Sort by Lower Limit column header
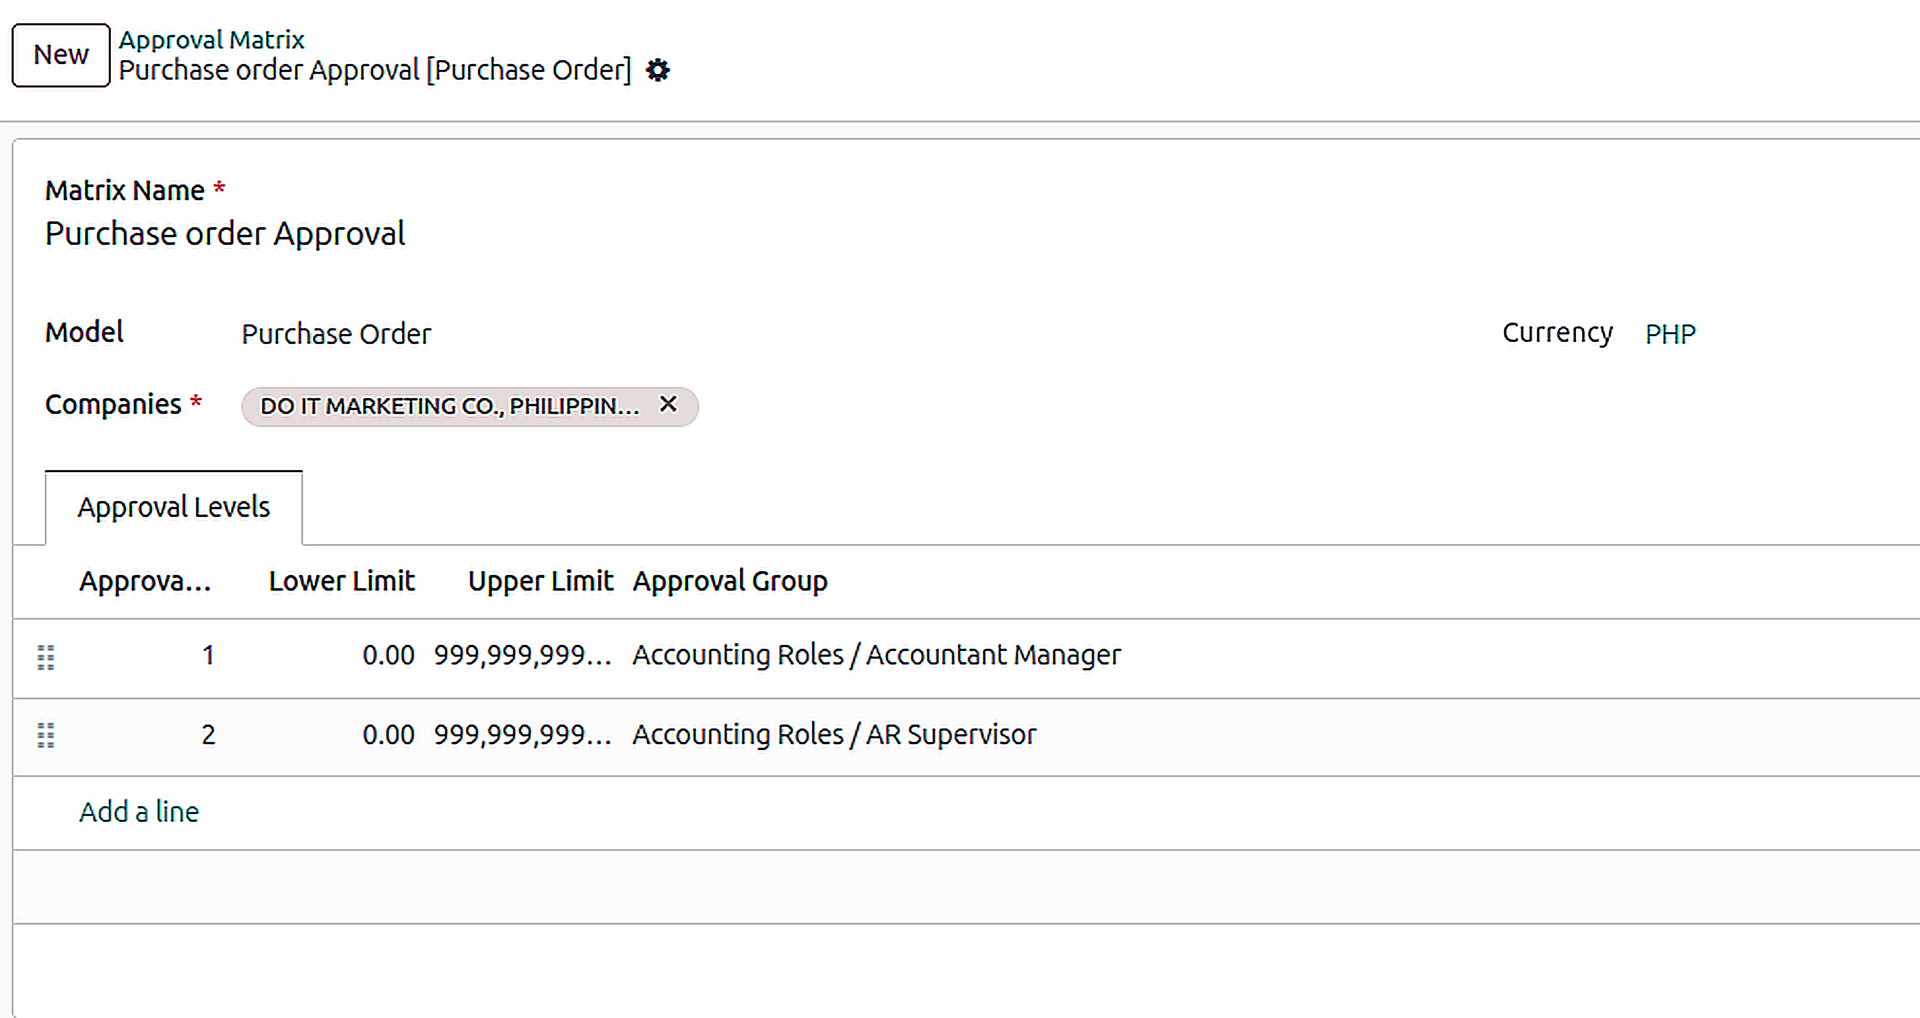Image resolution: width=1920 pixels, height=1018 pixels. click(x=341, y=582)
